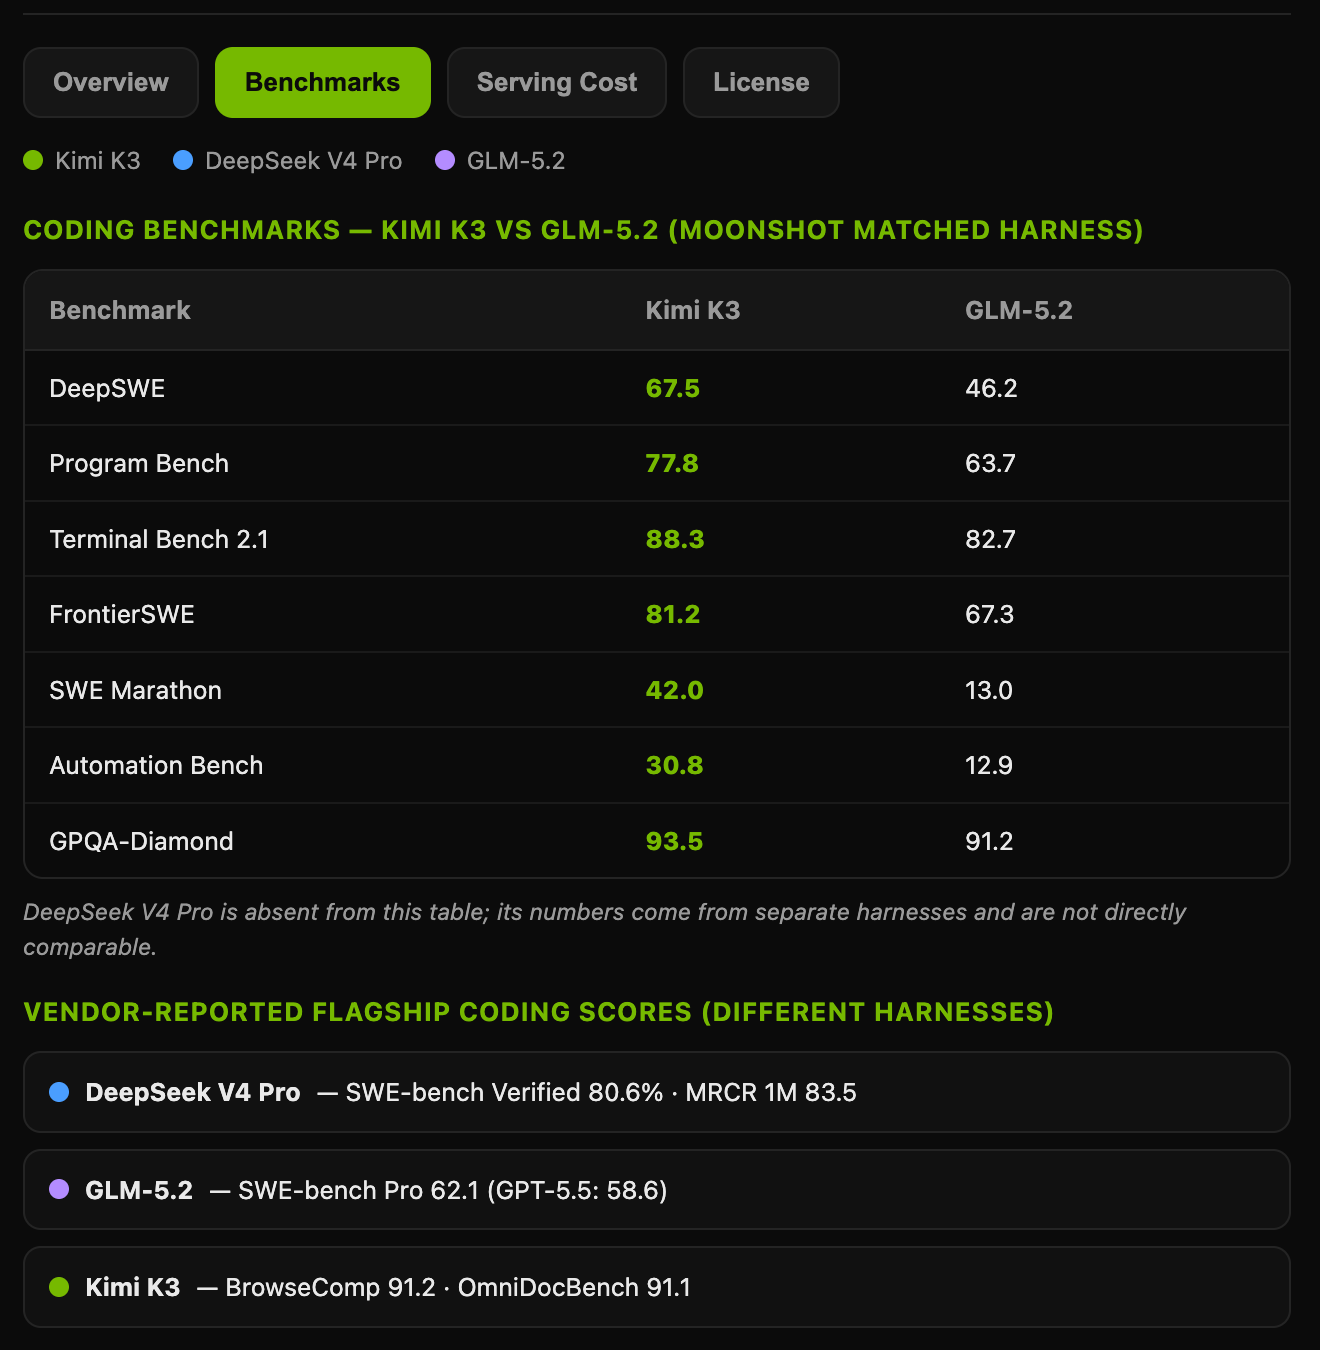Select the Benchmarks tab

(x=323, y=82)
